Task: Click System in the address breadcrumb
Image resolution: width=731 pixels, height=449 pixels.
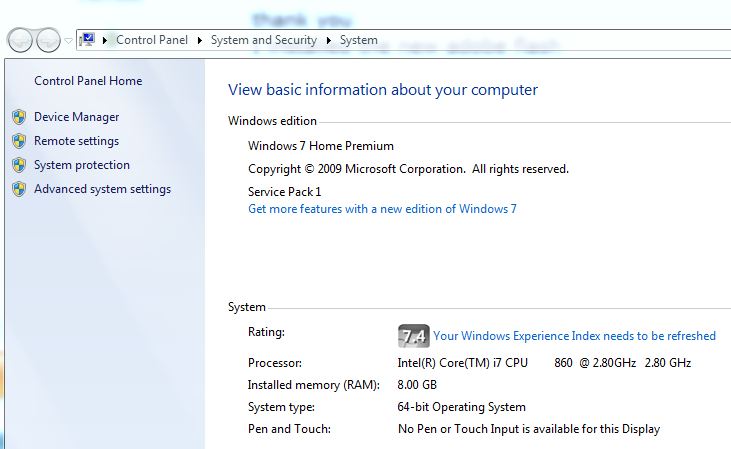Action: pos(359,40)
